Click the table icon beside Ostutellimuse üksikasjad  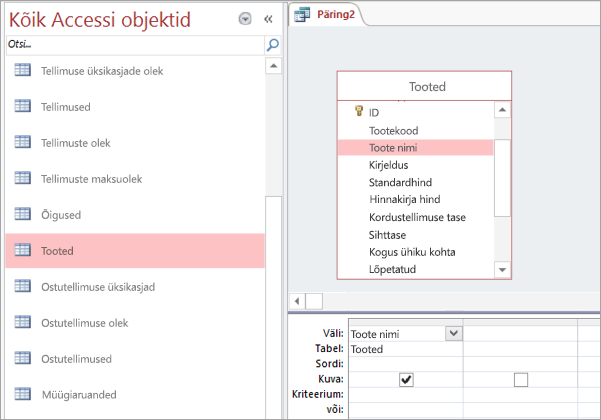click(x=23, y=286)
